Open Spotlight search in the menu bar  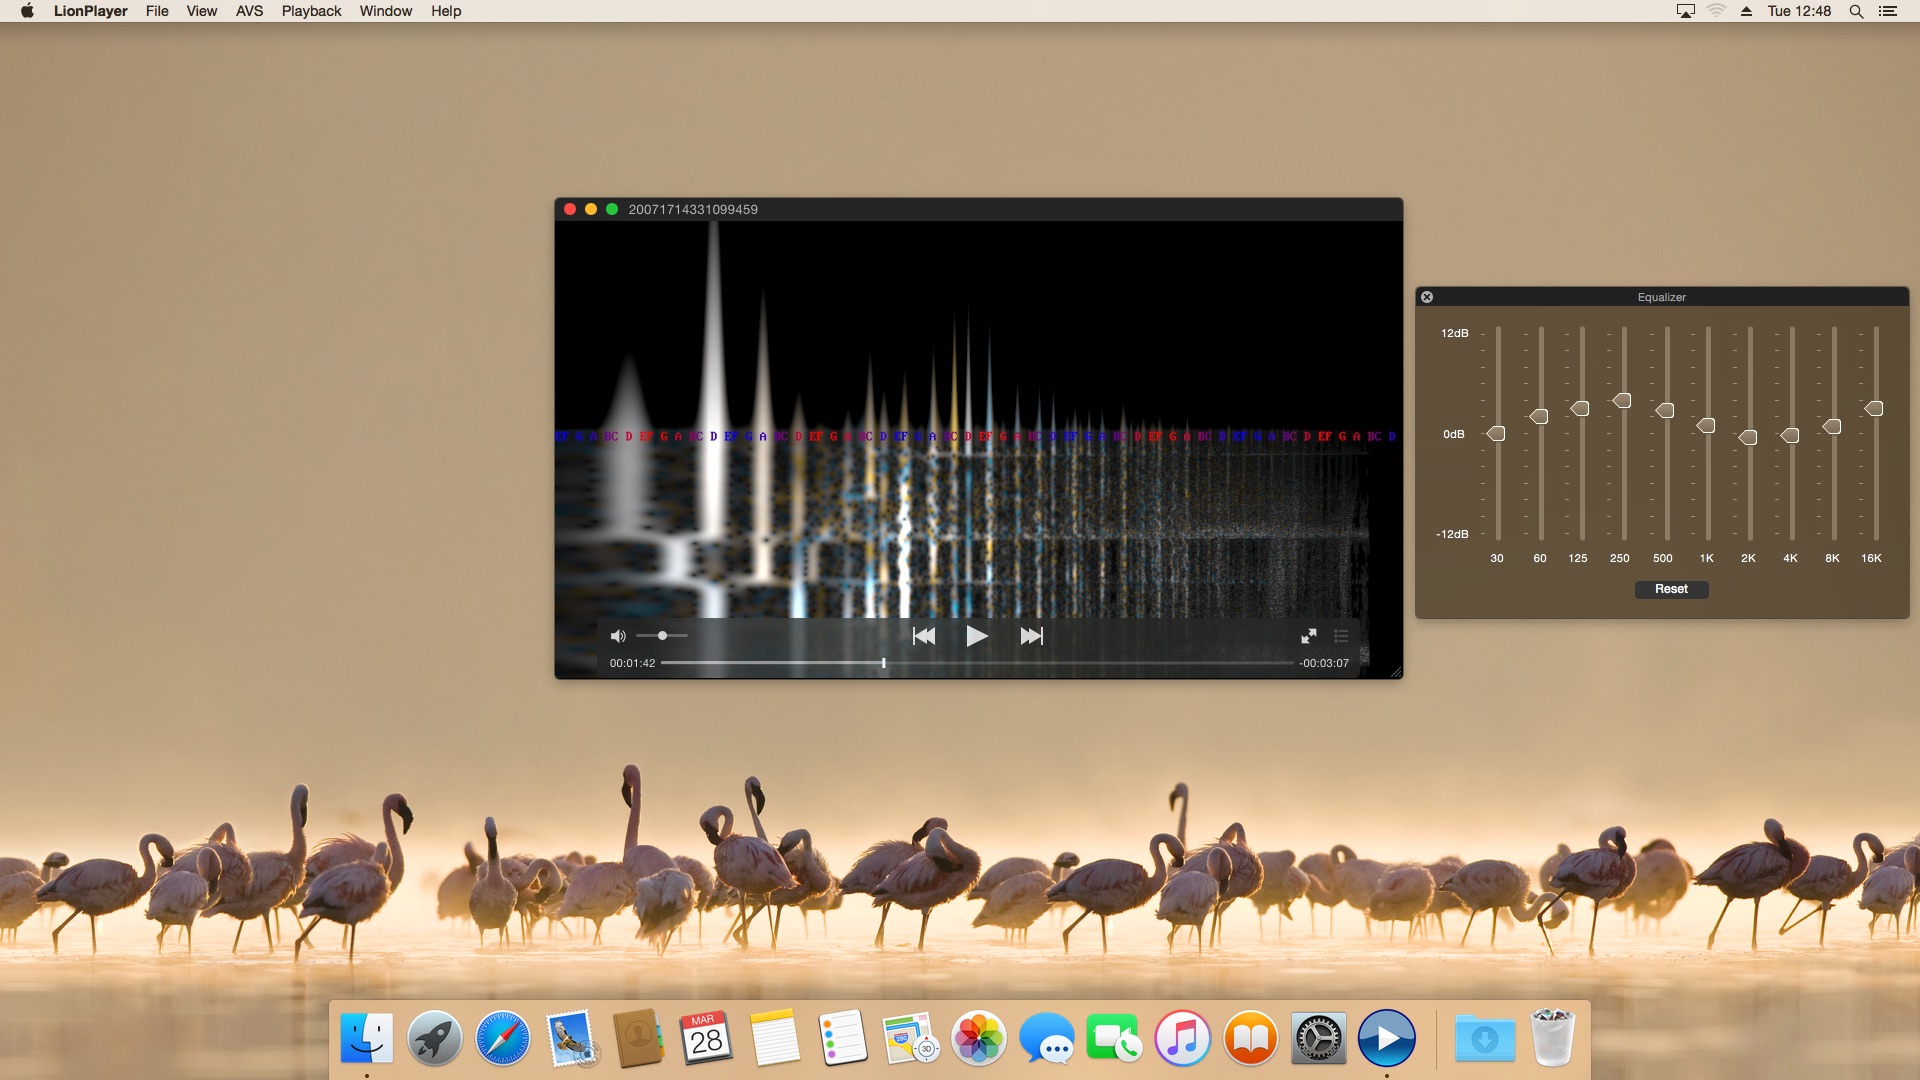tap(1856, 11)
